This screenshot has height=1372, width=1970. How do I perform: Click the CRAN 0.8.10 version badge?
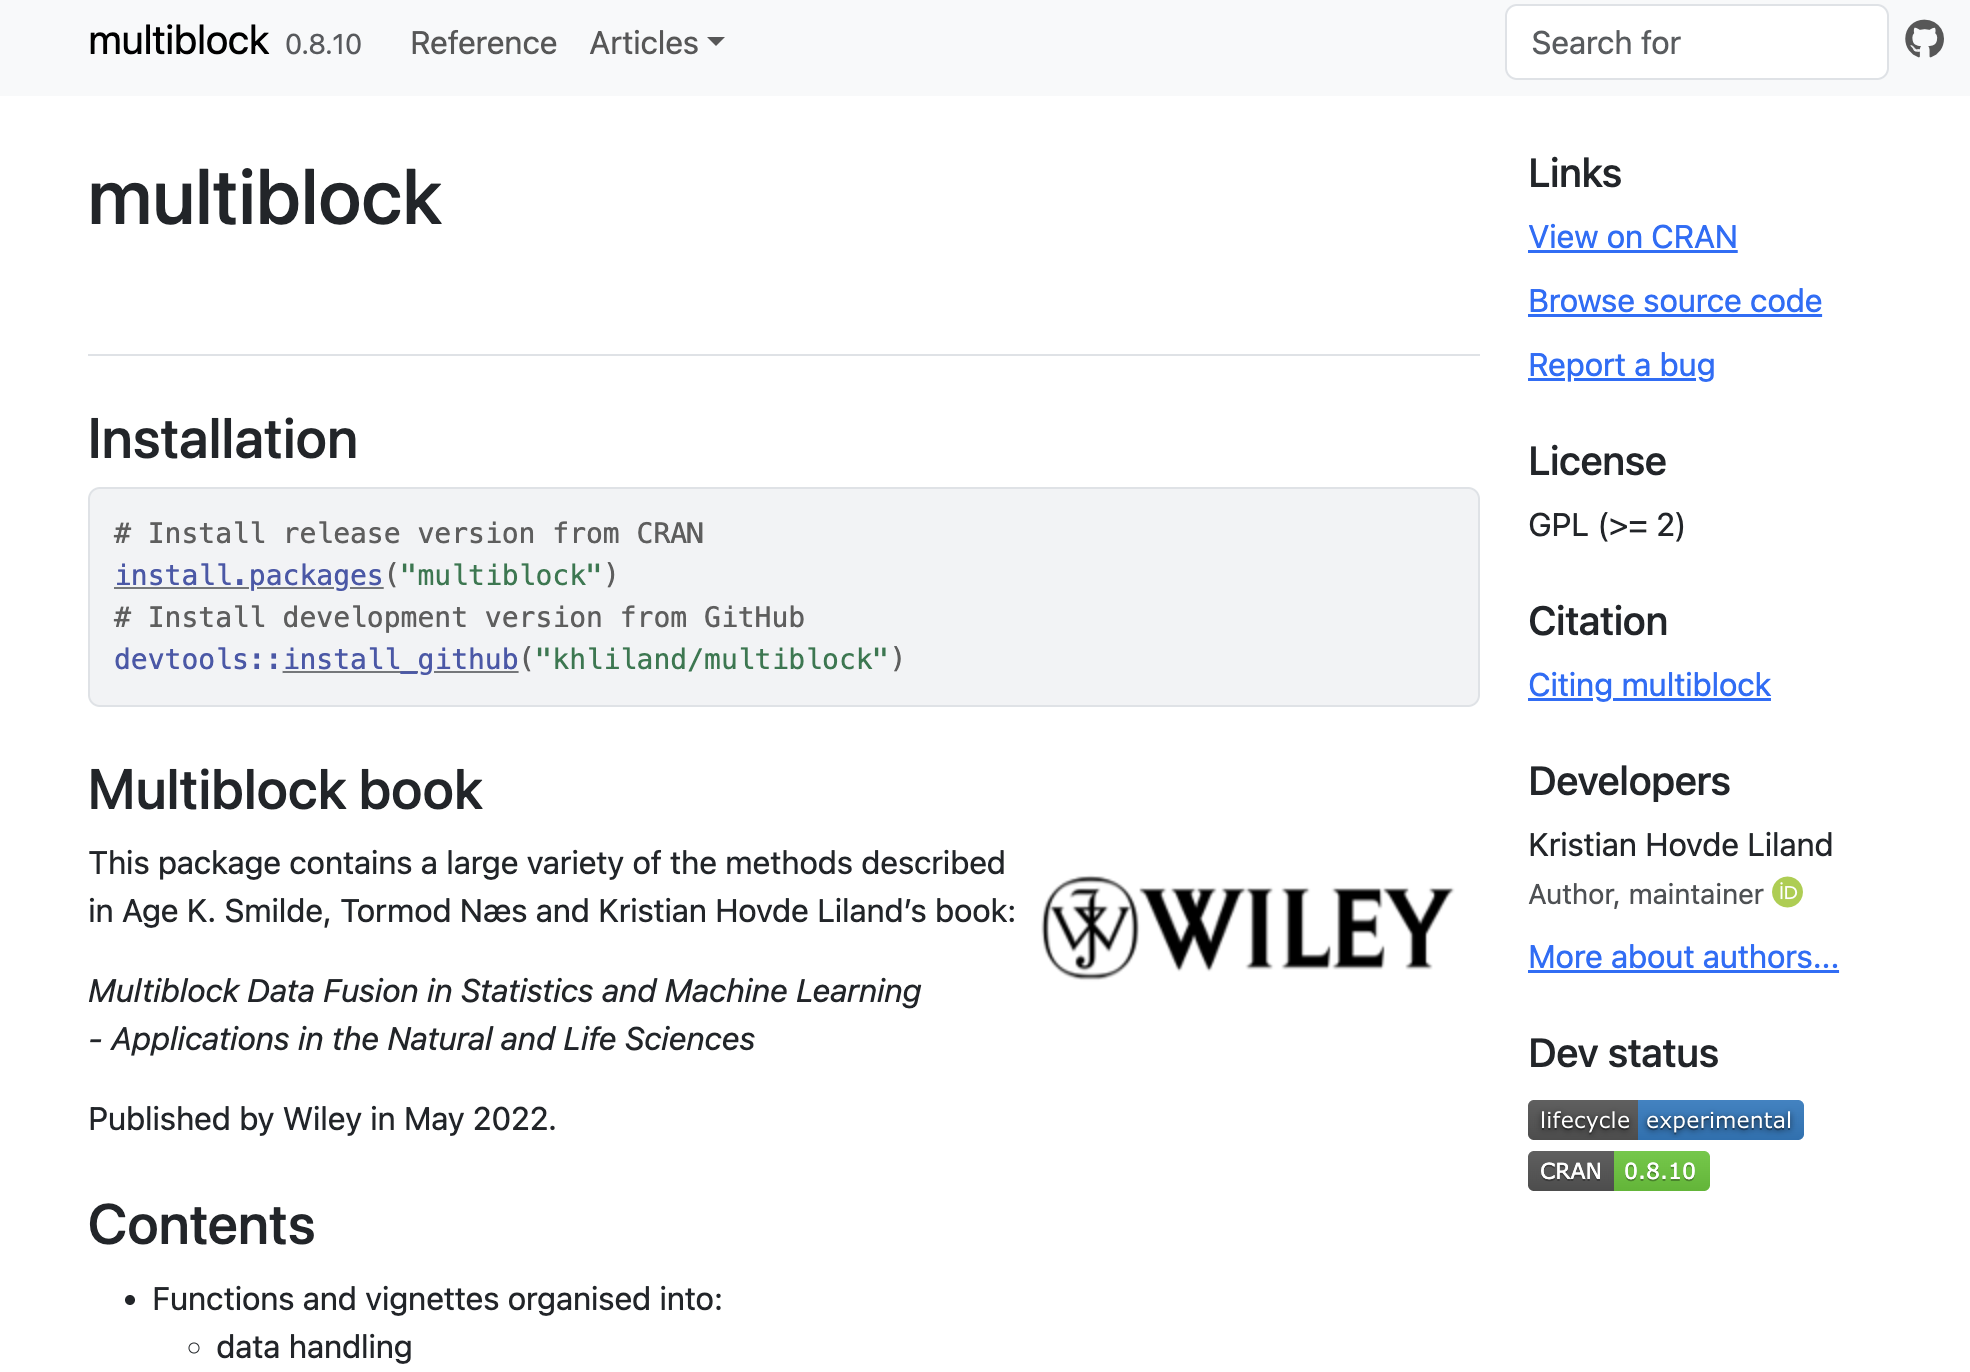click(x=1618, y=1171)
